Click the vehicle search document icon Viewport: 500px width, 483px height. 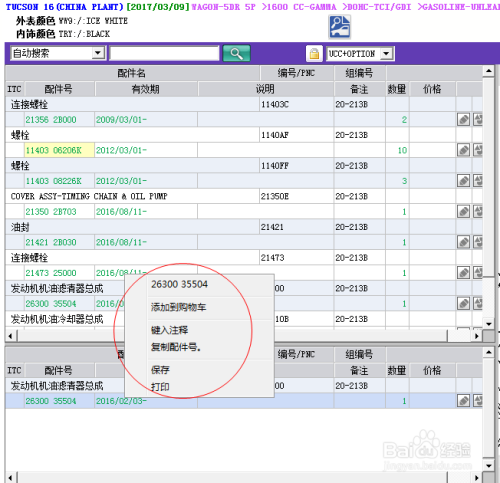click(x=340, y=27)
